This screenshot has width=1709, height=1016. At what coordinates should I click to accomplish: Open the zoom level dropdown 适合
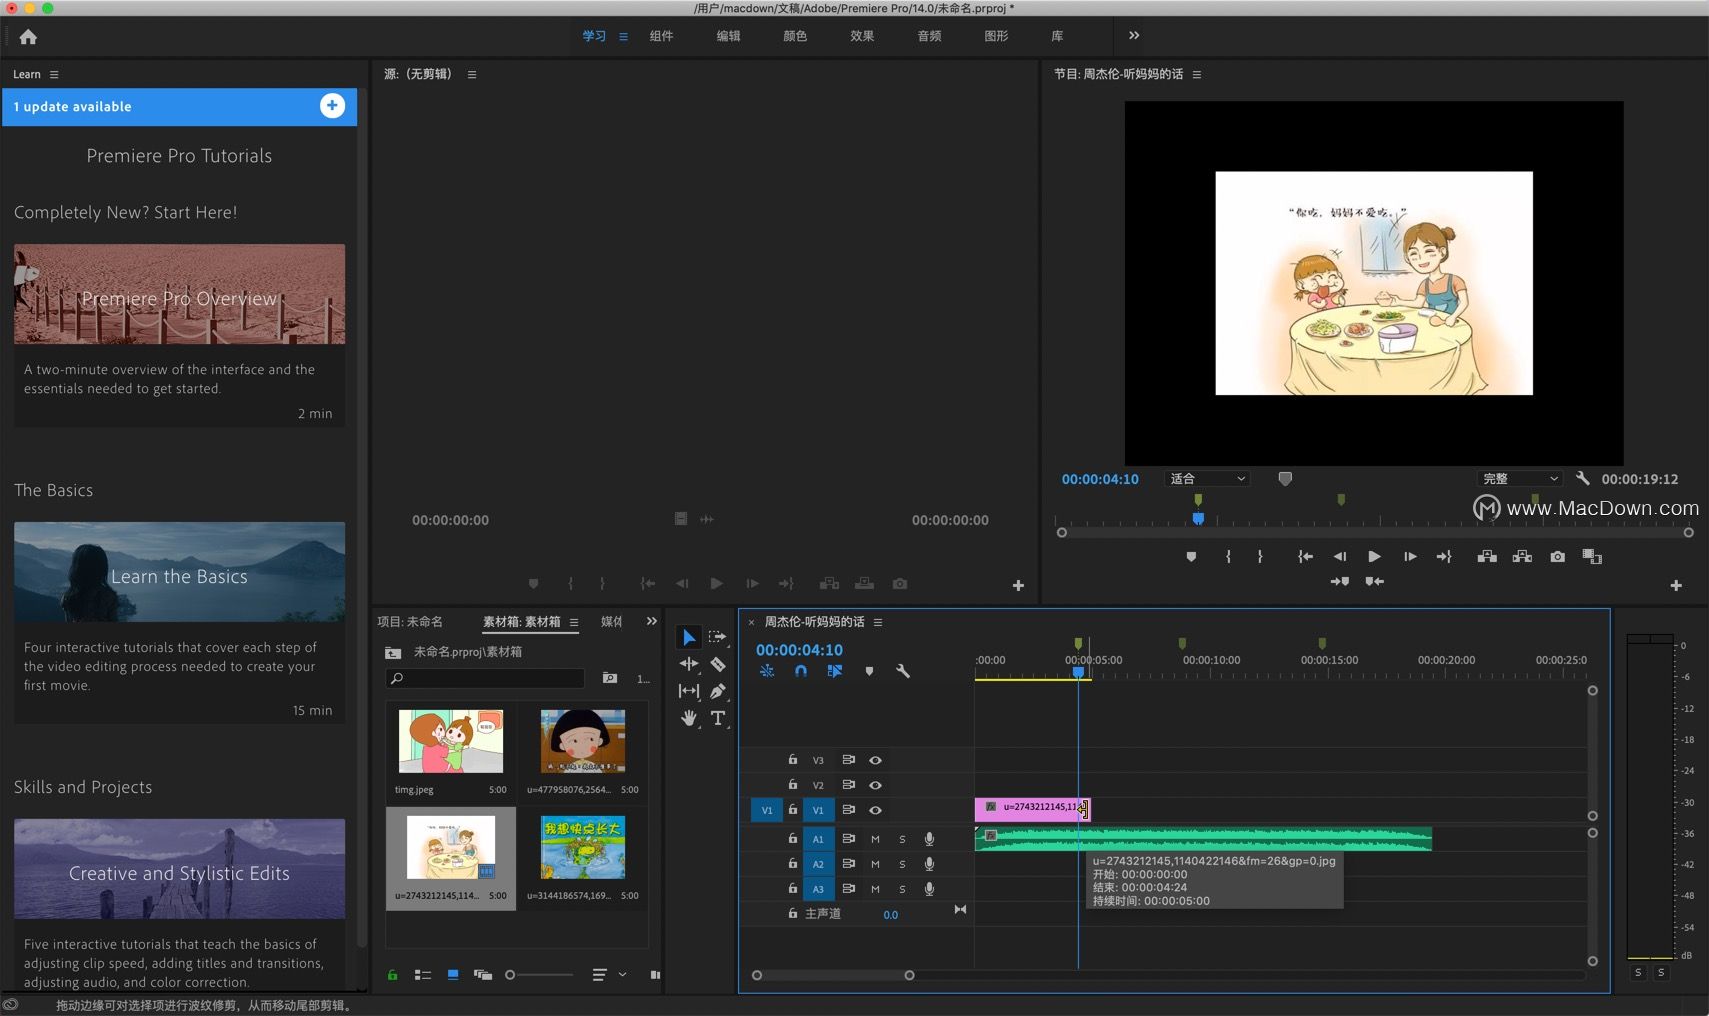pos(1207,479)
